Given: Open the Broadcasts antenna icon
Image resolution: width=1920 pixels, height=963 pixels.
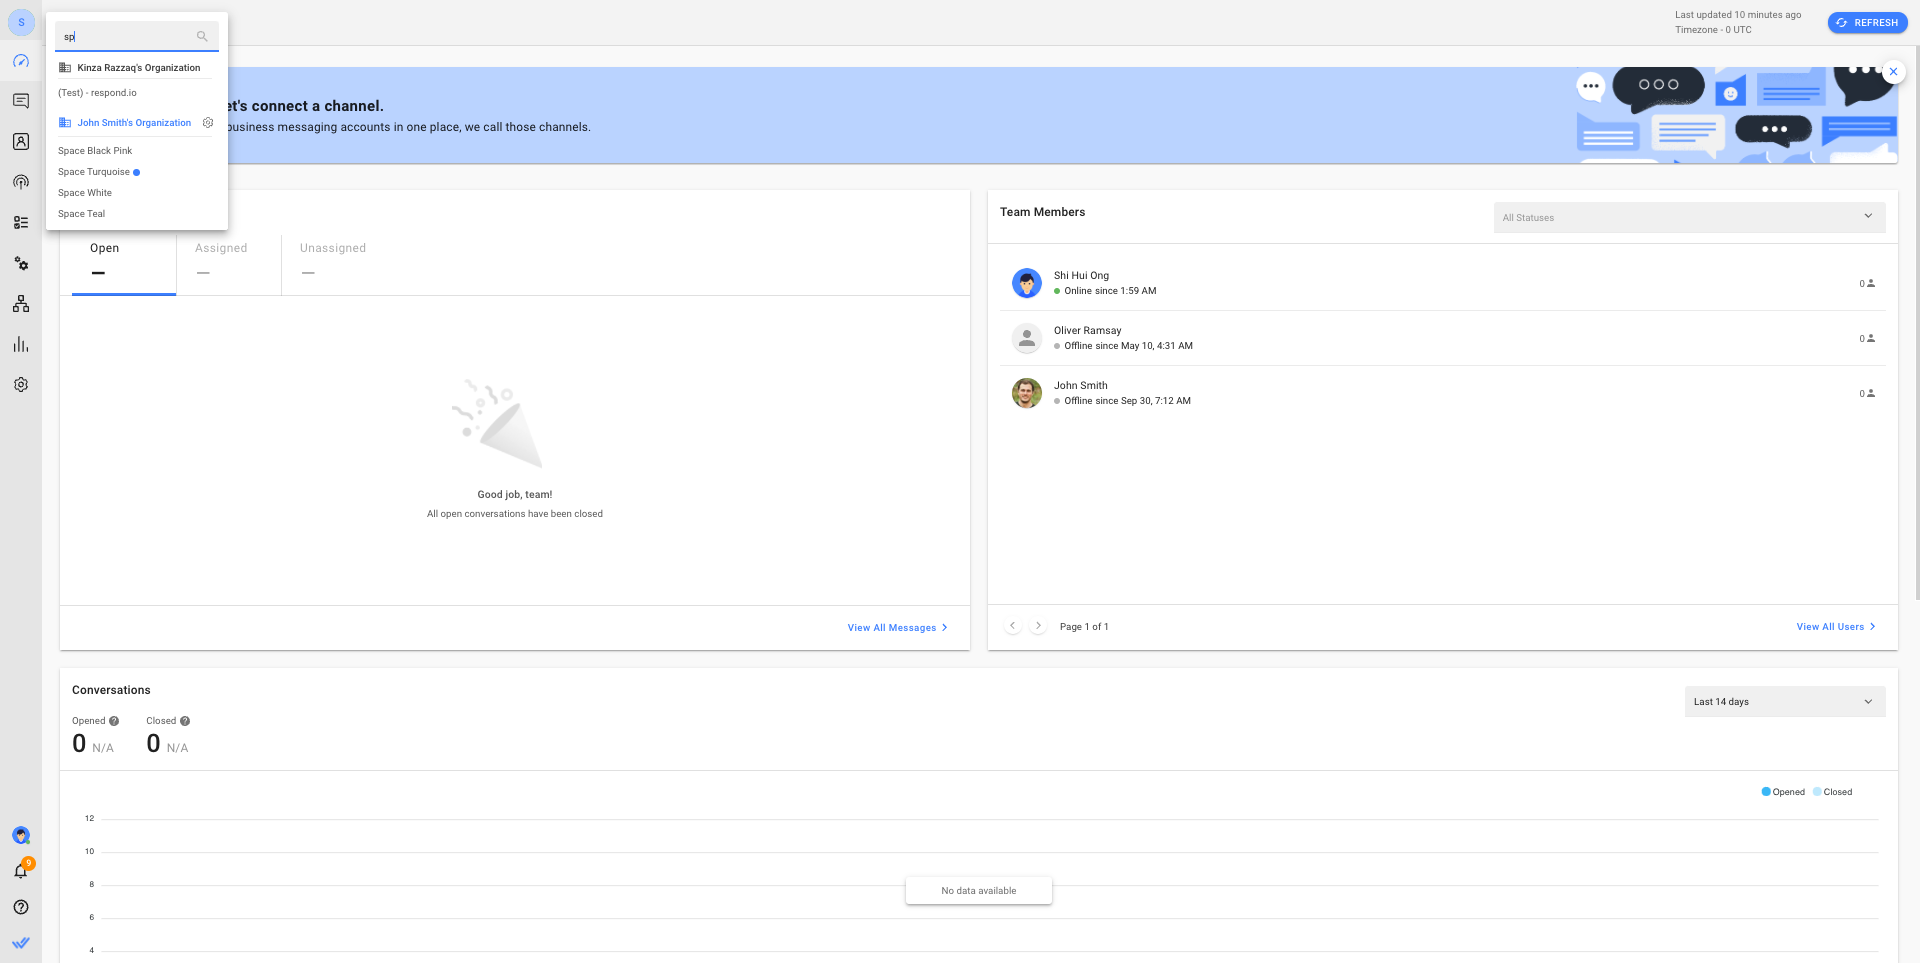Looking at the screenshot, I should pyautogui.click(x=21, y=182).
